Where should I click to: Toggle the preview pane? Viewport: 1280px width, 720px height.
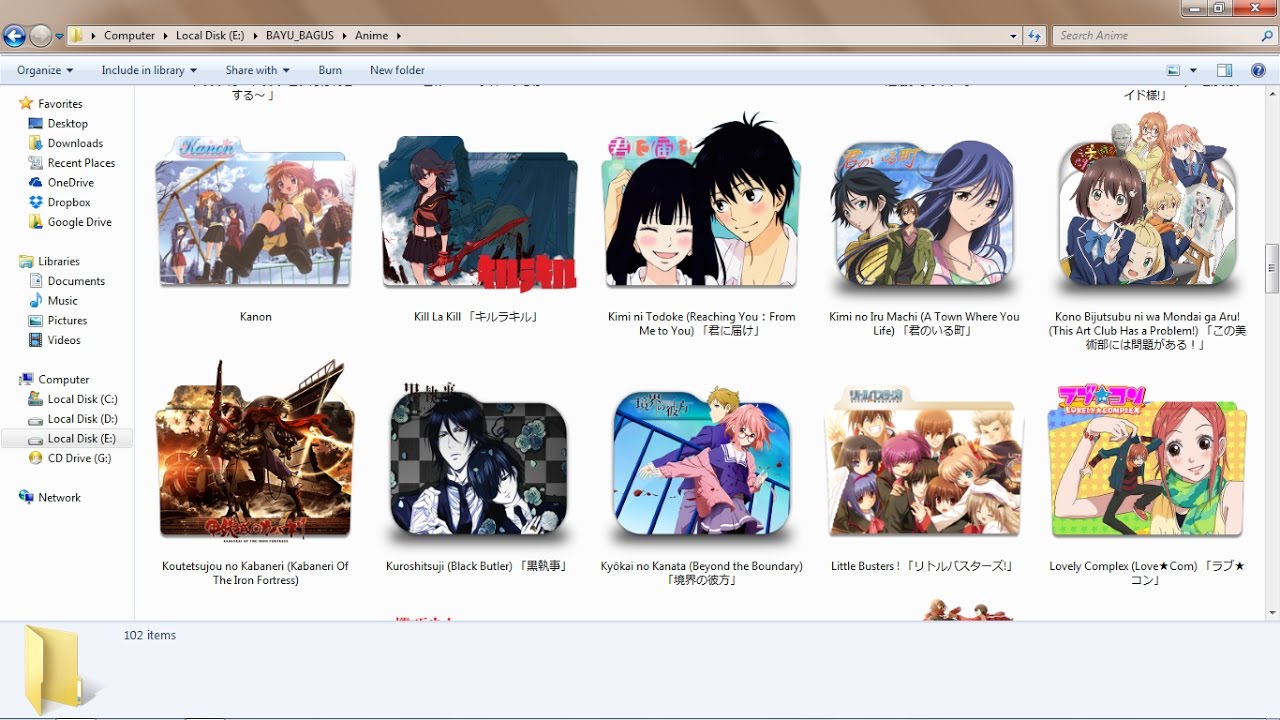click(1224, 70)
